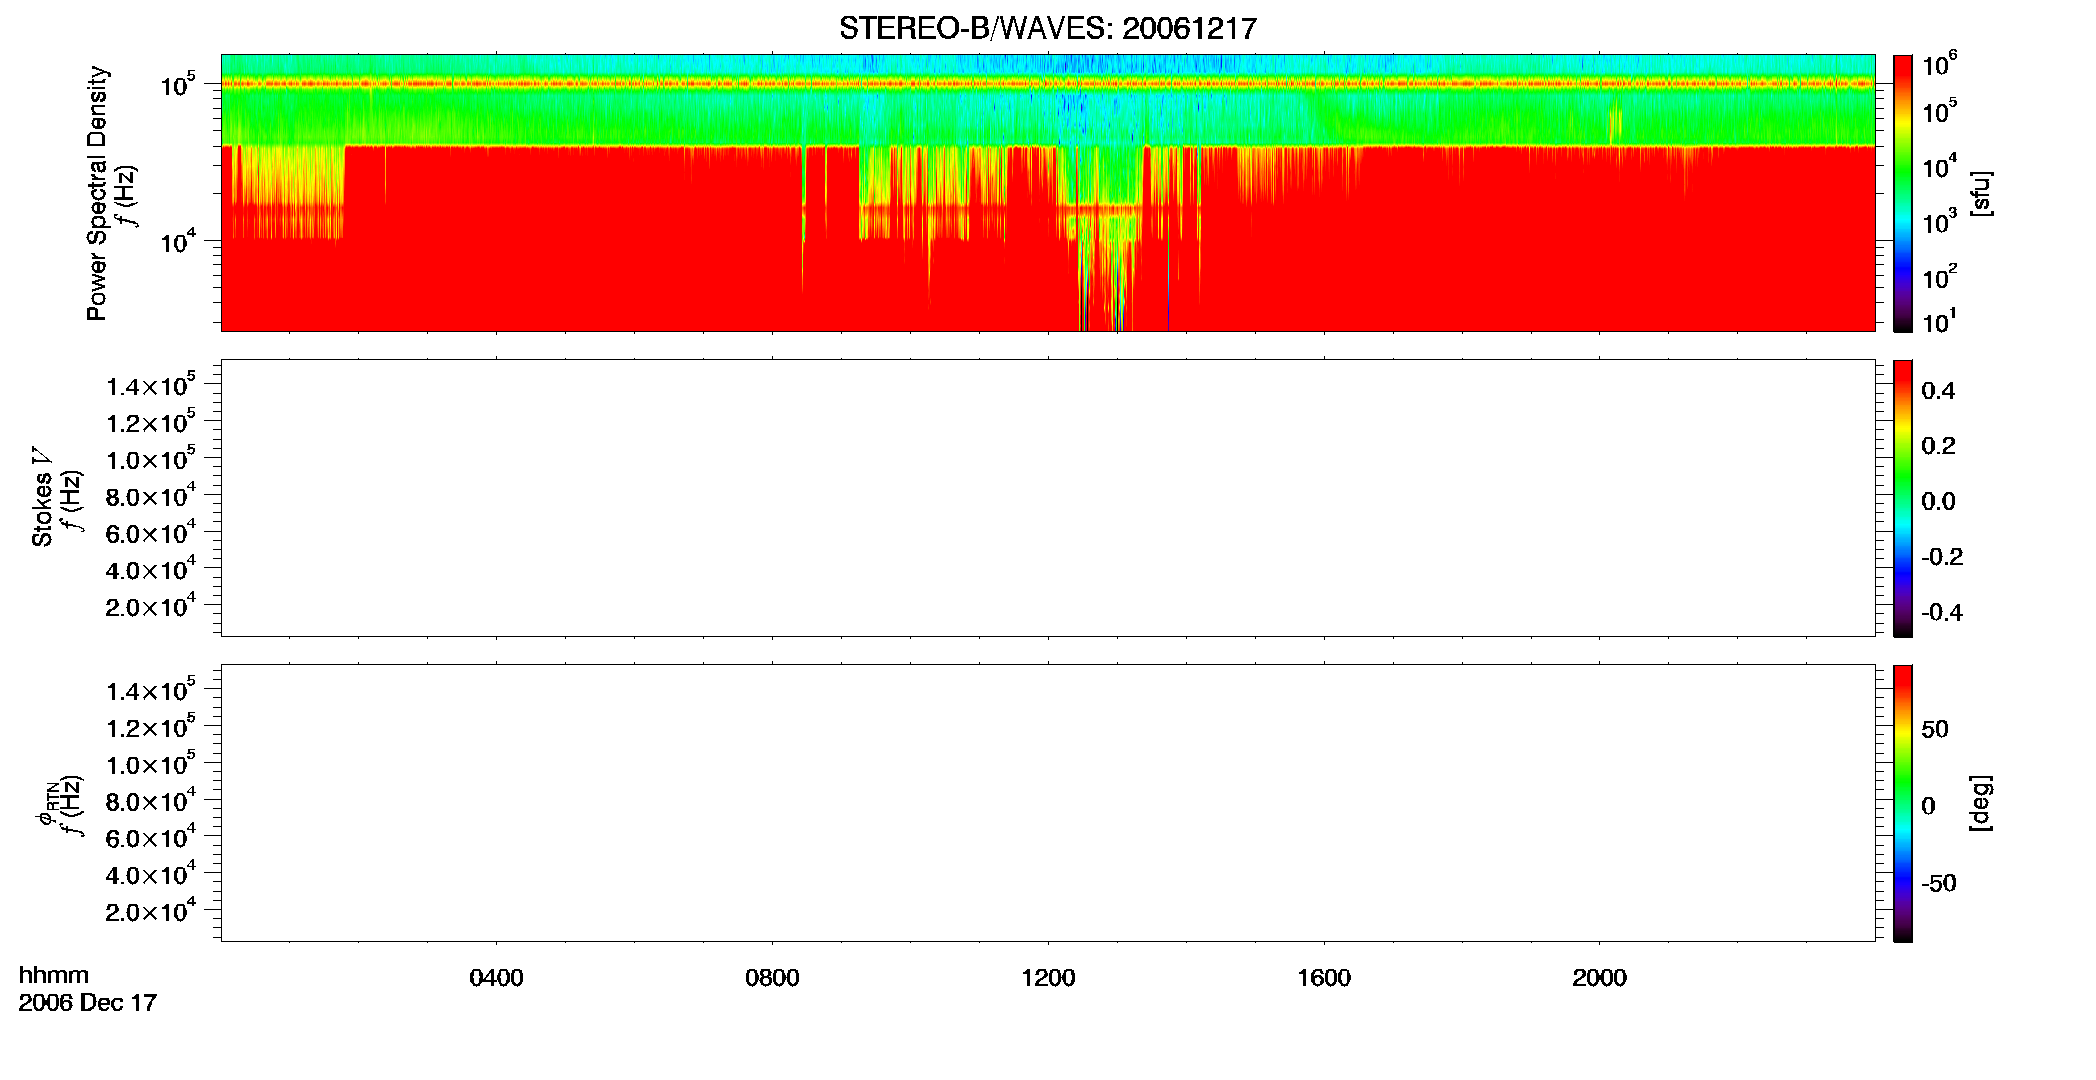The image size is (2096, 1080).
Task: Click the 1.4×10^5 tick in Stokes V panel
Action: click(x=150, y=385)
